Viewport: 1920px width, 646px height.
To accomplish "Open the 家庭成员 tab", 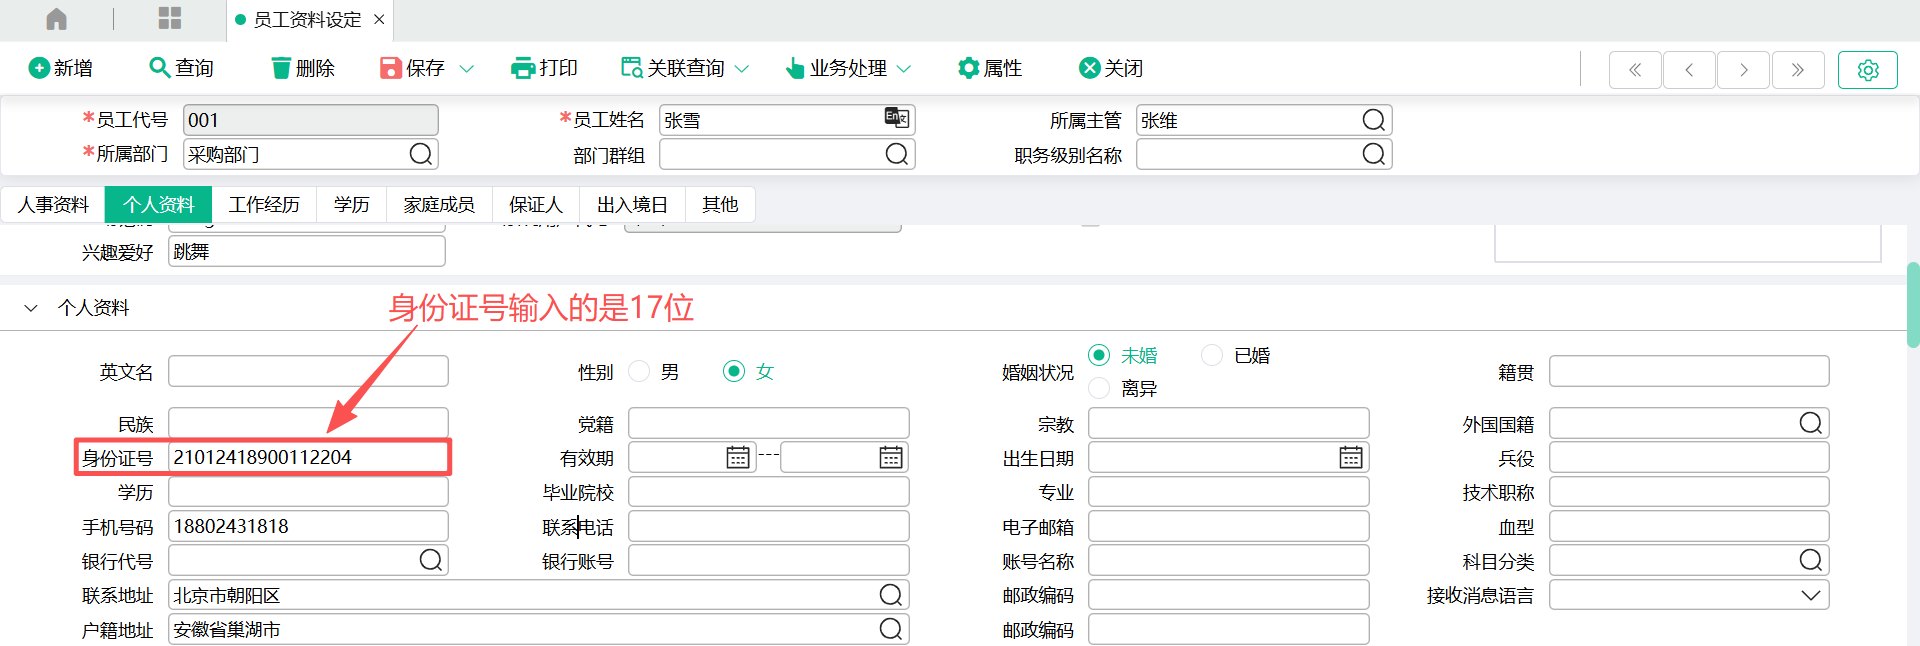I will [x=438, y=205].
